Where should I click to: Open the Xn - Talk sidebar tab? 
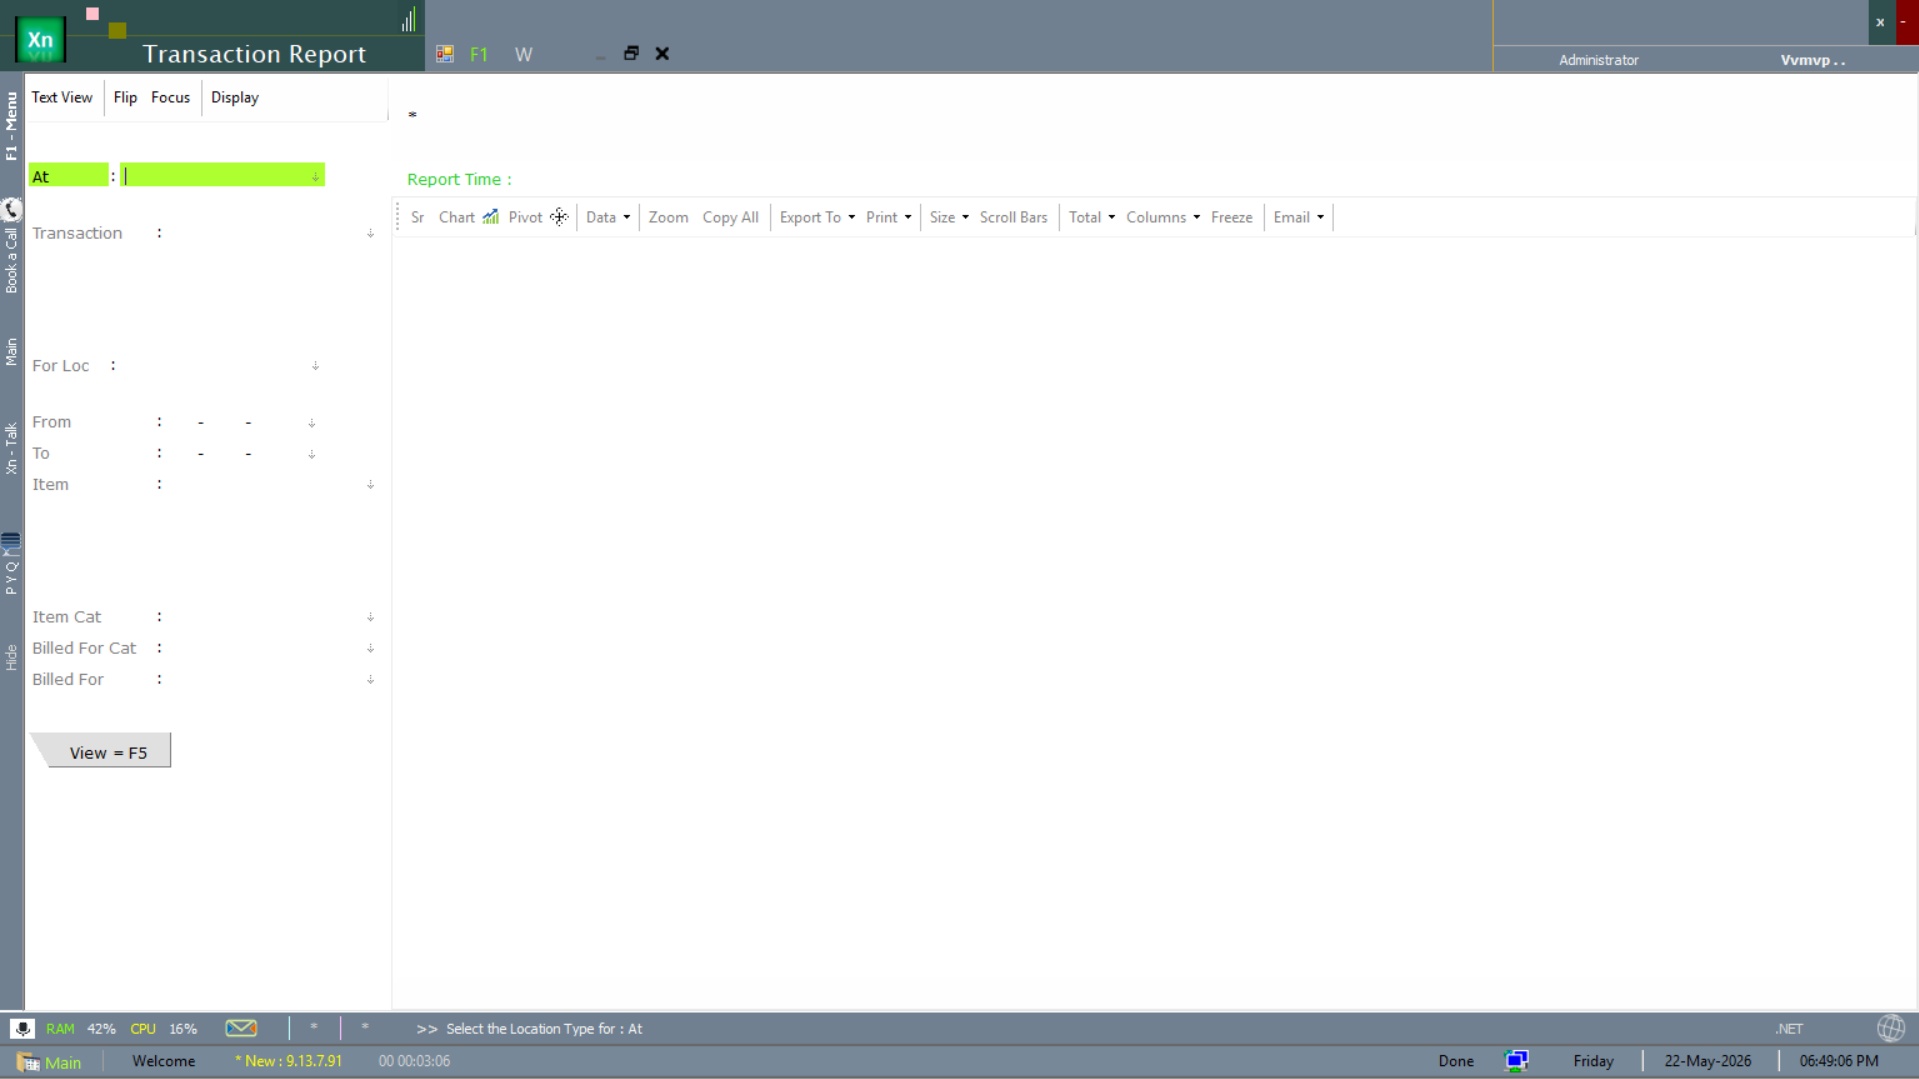click(x=11, y=448)
